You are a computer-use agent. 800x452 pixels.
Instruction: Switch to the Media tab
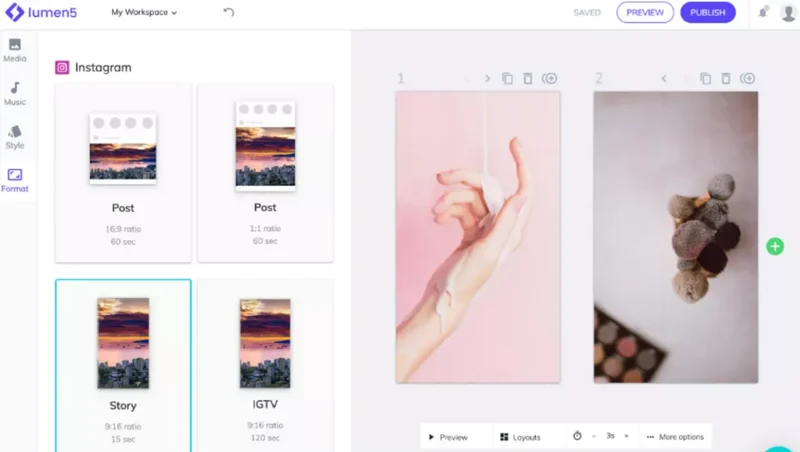pyautogui.click(x=15, y=50)
